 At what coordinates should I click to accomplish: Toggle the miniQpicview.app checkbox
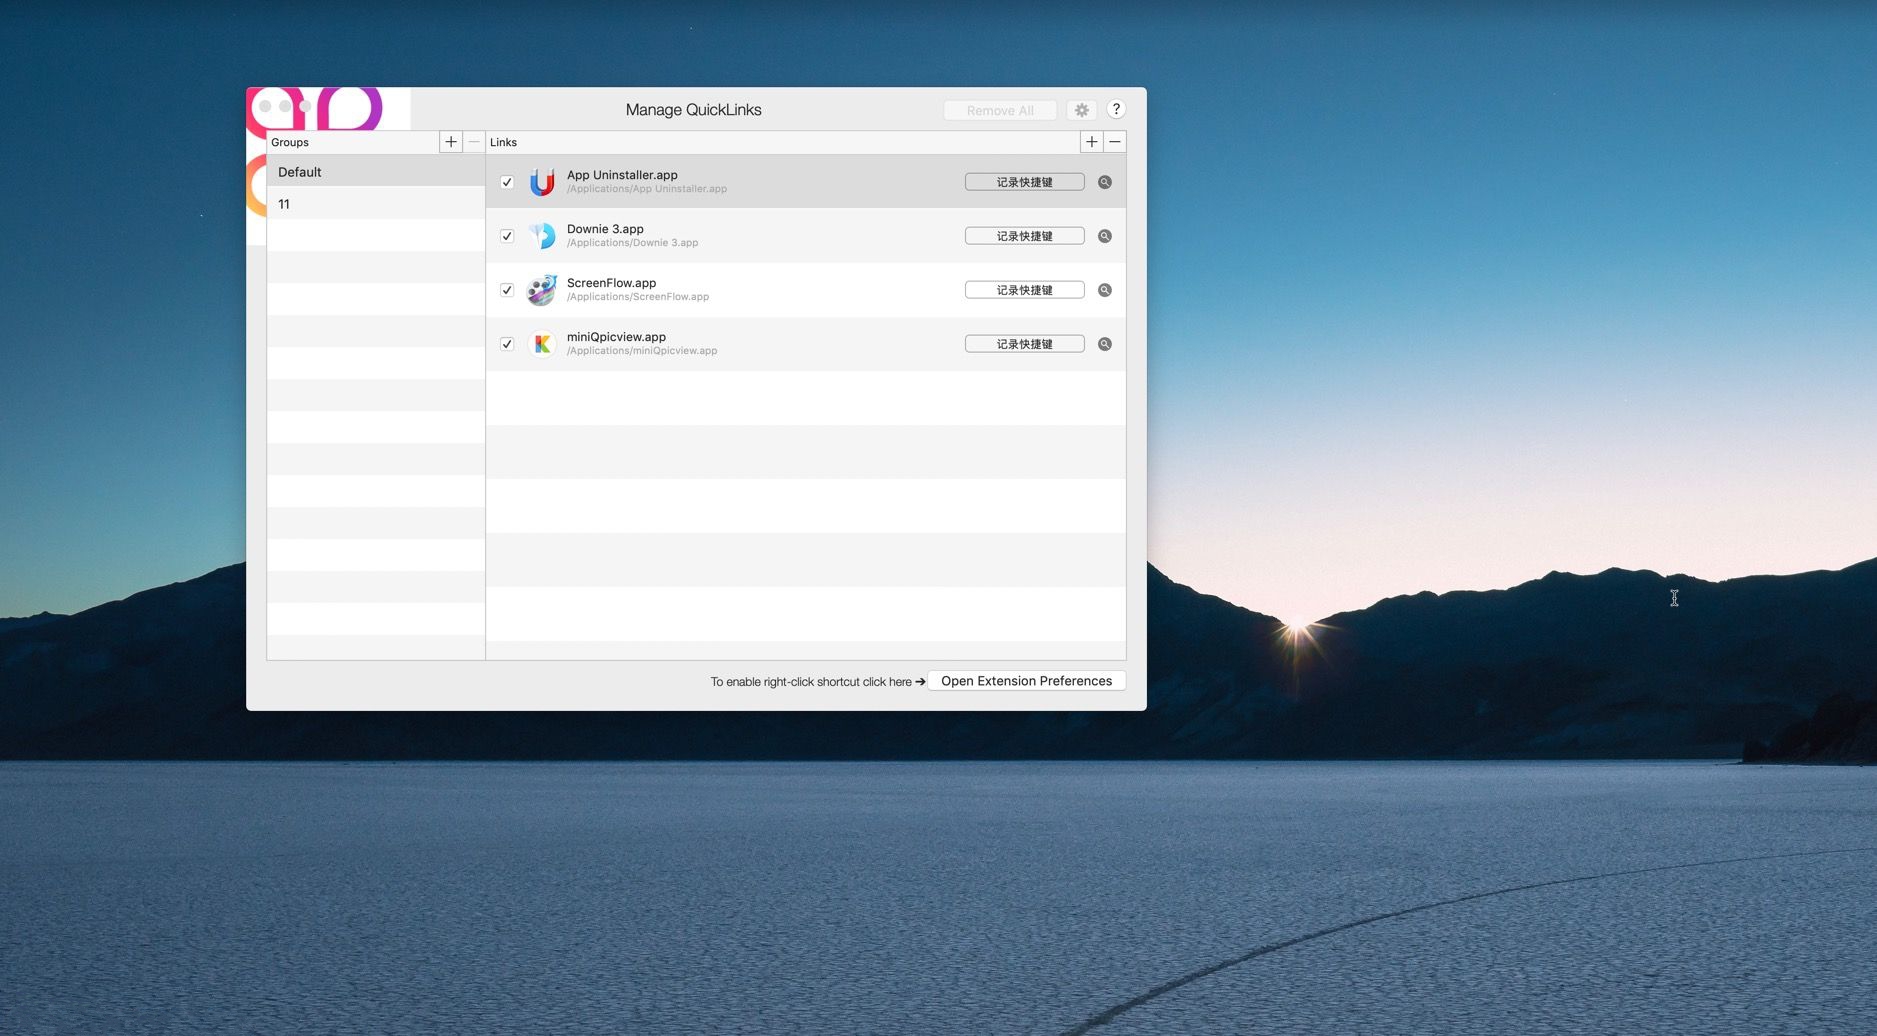[507, 344]
